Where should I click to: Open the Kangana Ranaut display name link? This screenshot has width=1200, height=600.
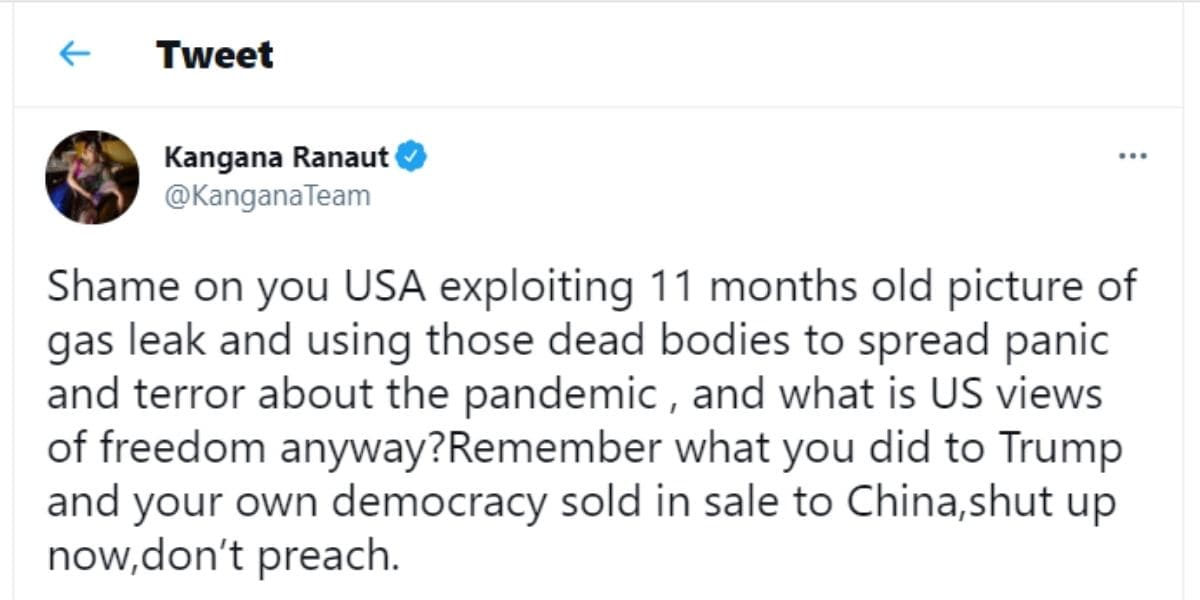click(277, 157)
